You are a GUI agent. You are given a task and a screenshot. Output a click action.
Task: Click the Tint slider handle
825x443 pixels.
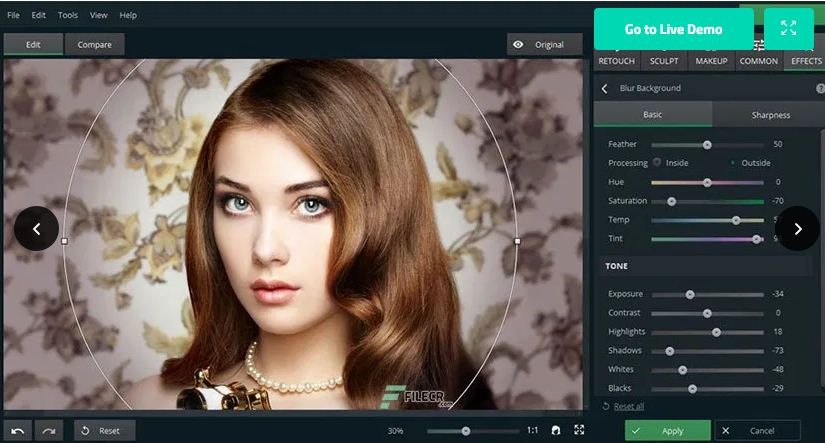756,239
